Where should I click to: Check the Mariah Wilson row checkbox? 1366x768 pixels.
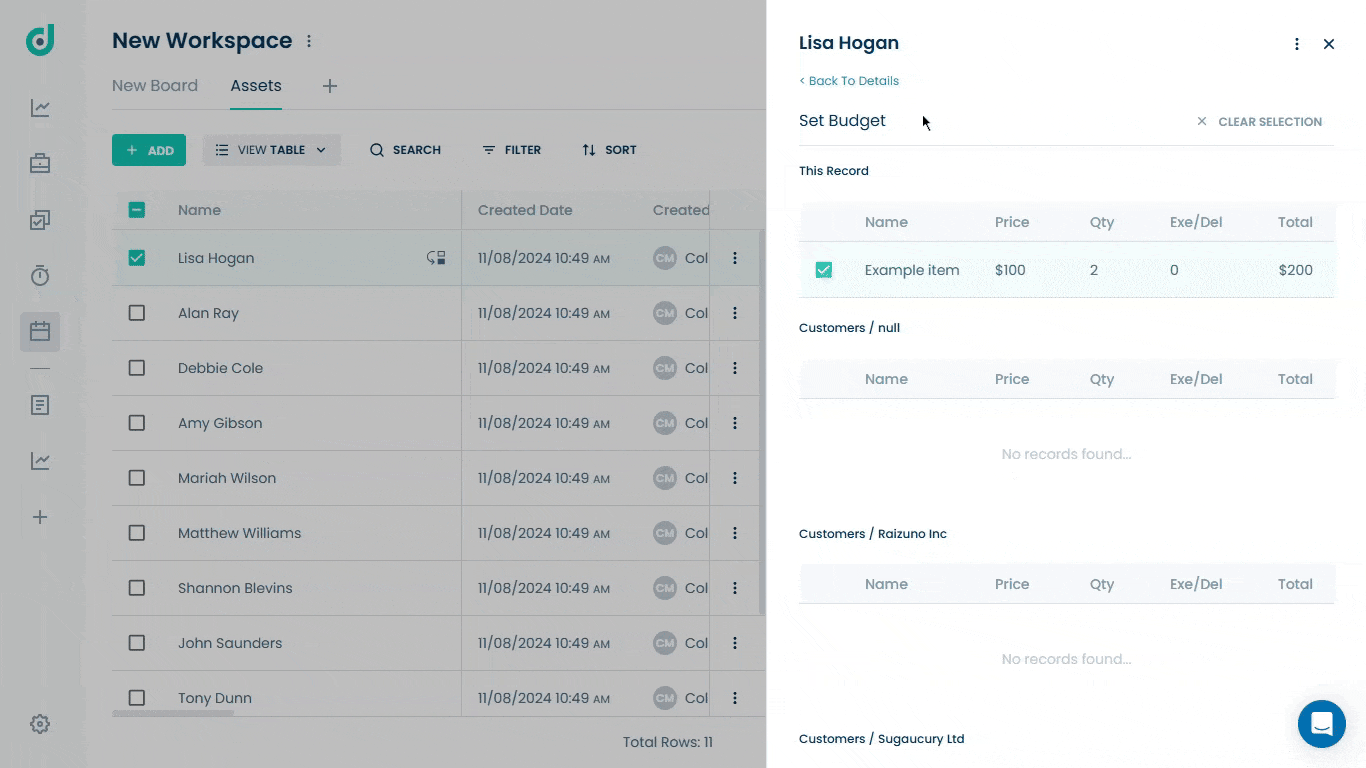point(137,478)
